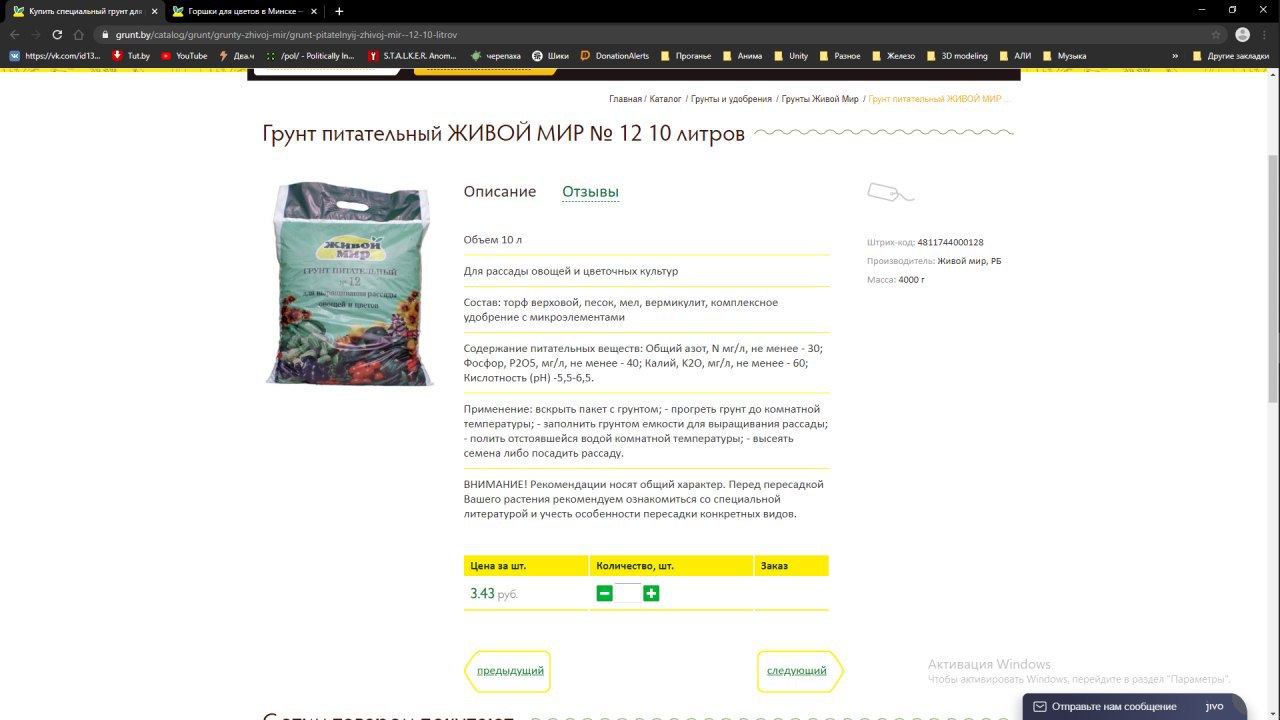Switch to the 'Отзывы' tab
The height and width of the screenshot is (720, 1280).
590,191
